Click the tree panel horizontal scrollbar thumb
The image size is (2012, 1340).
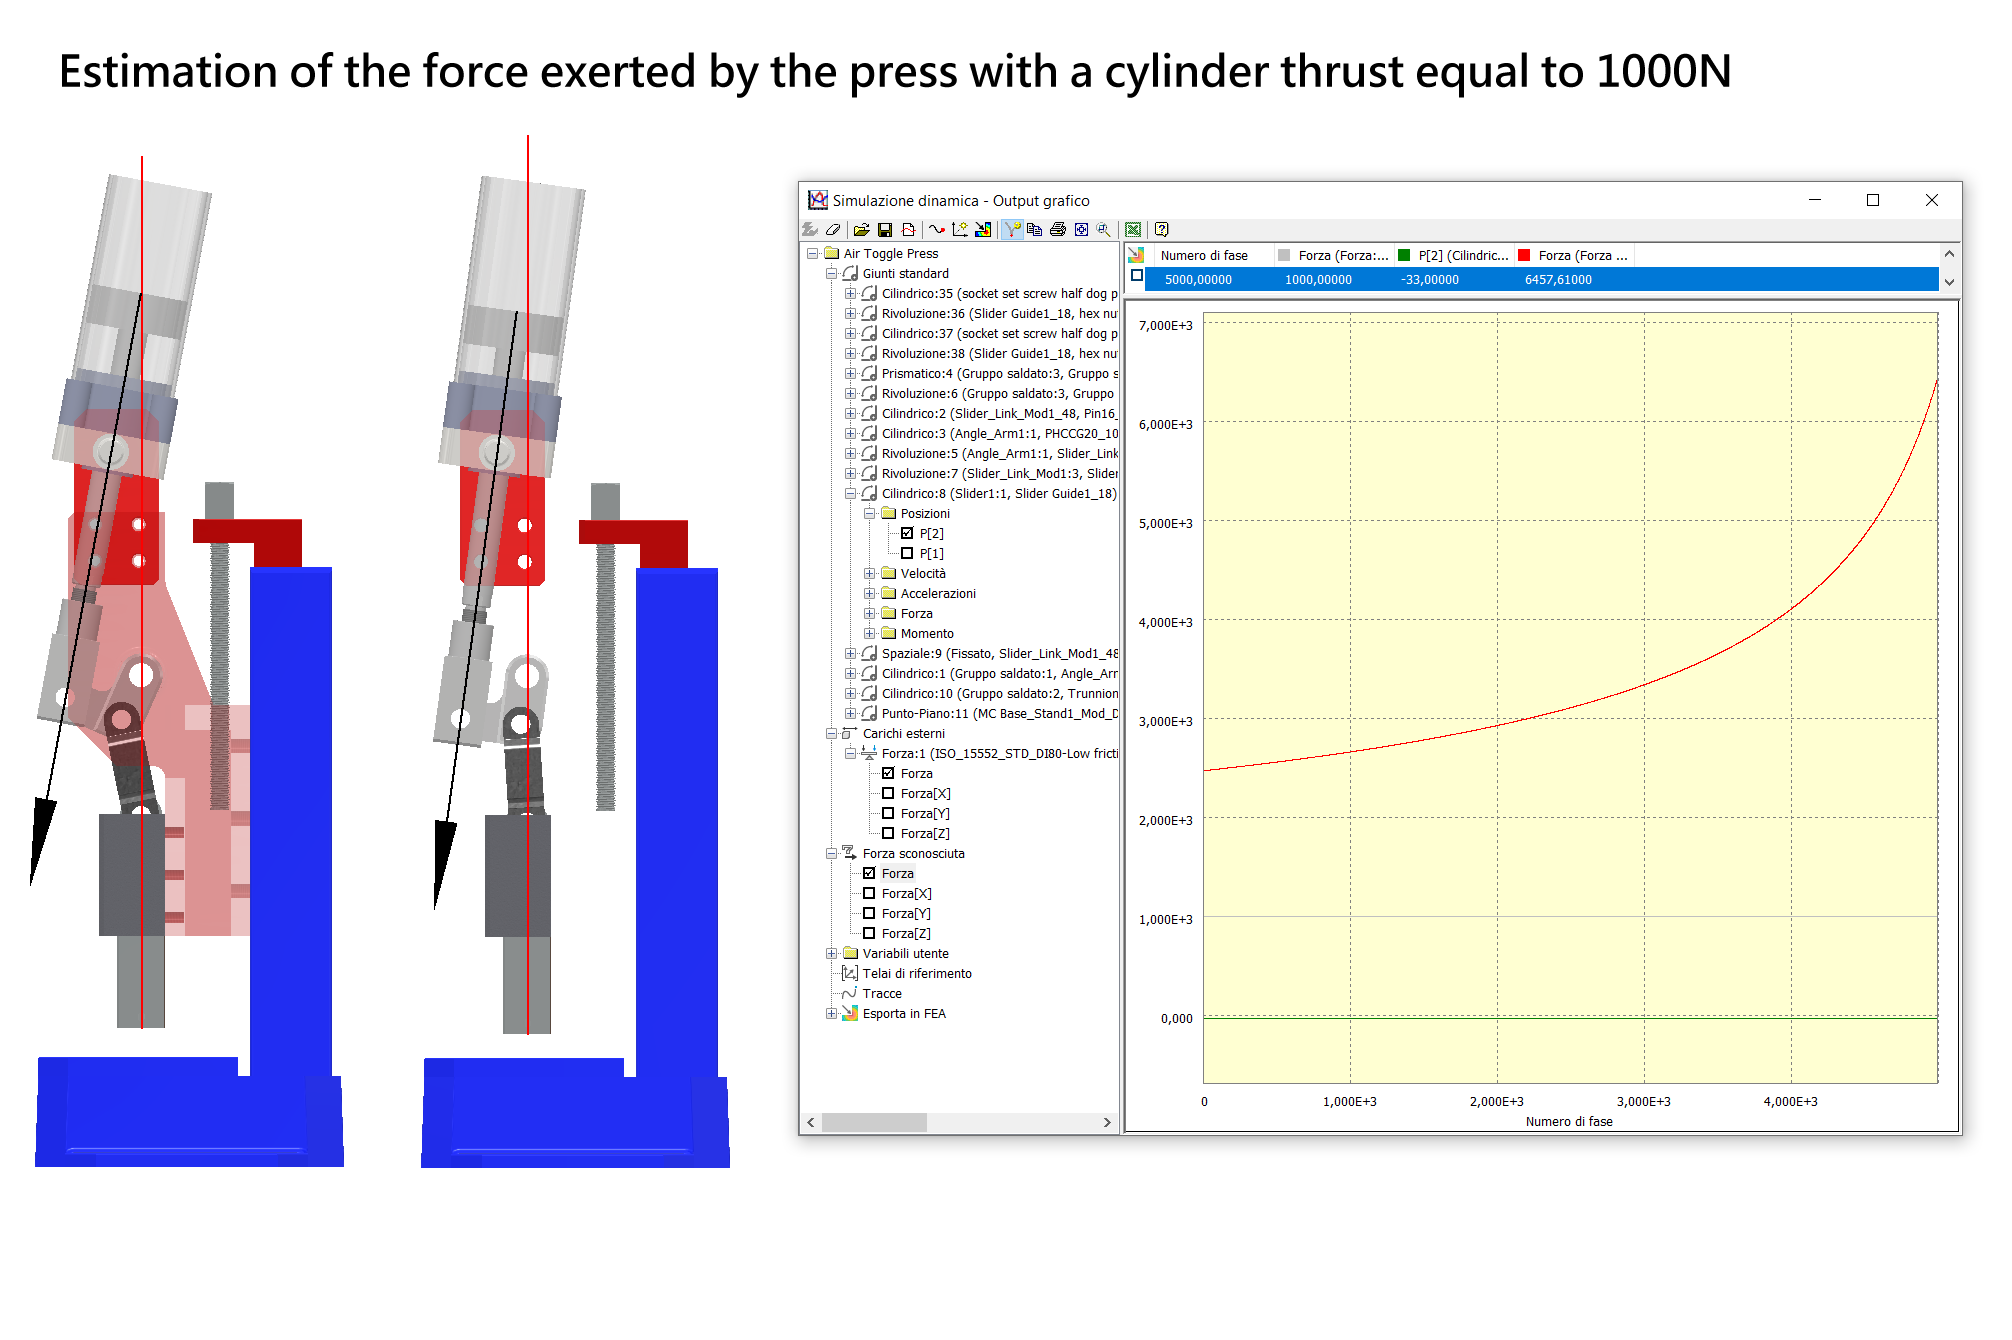click(874, 1122)
